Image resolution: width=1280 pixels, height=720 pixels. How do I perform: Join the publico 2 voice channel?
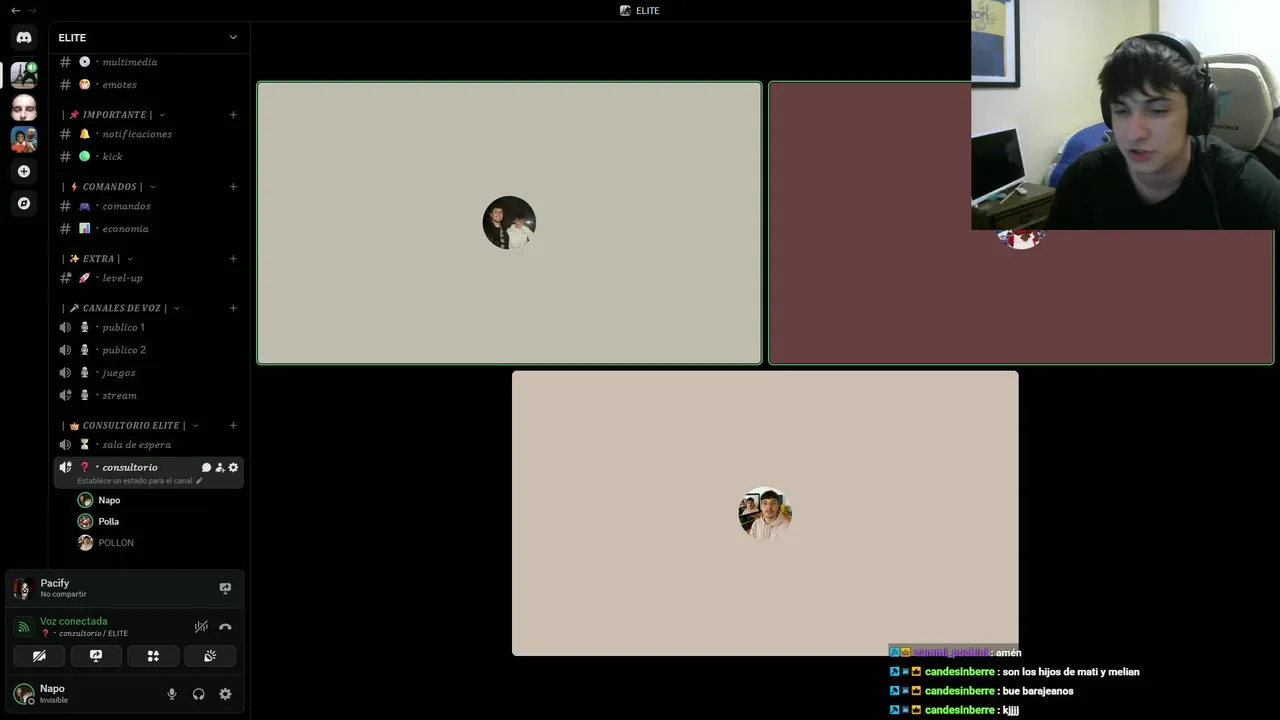[x=148, y=350]
